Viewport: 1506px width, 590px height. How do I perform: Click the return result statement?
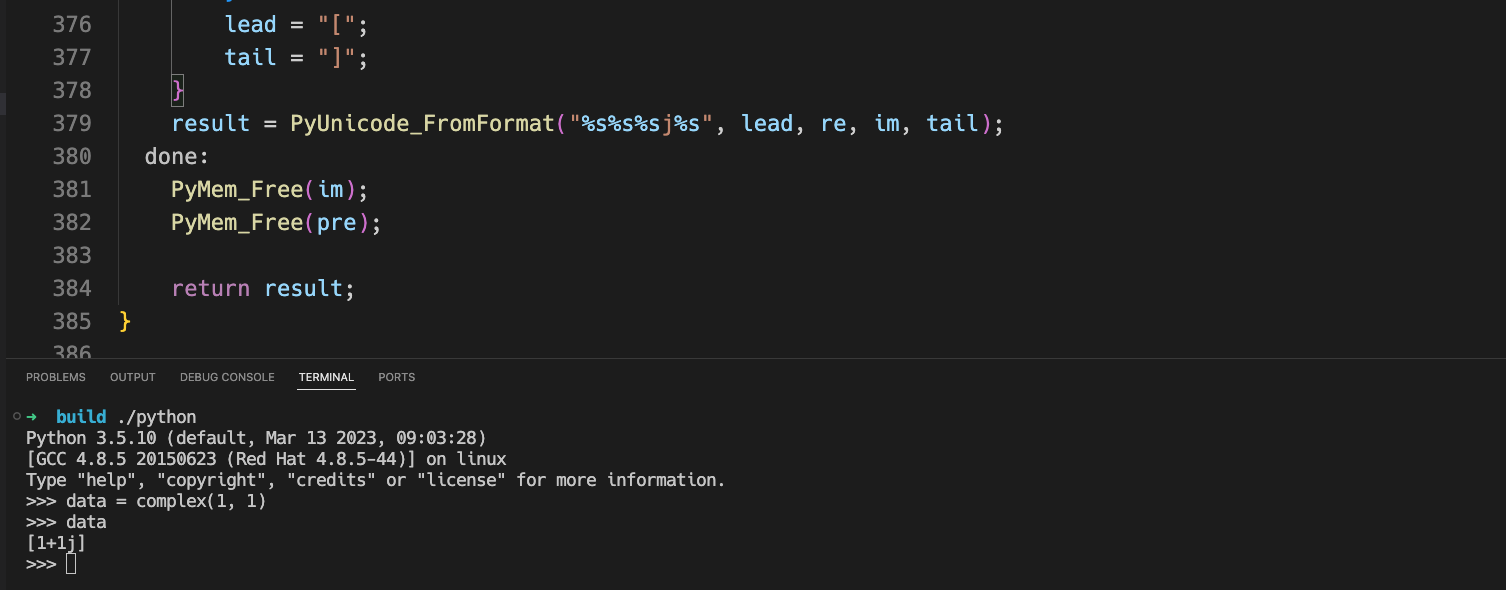pyautogui.click(x=263, y=288)
